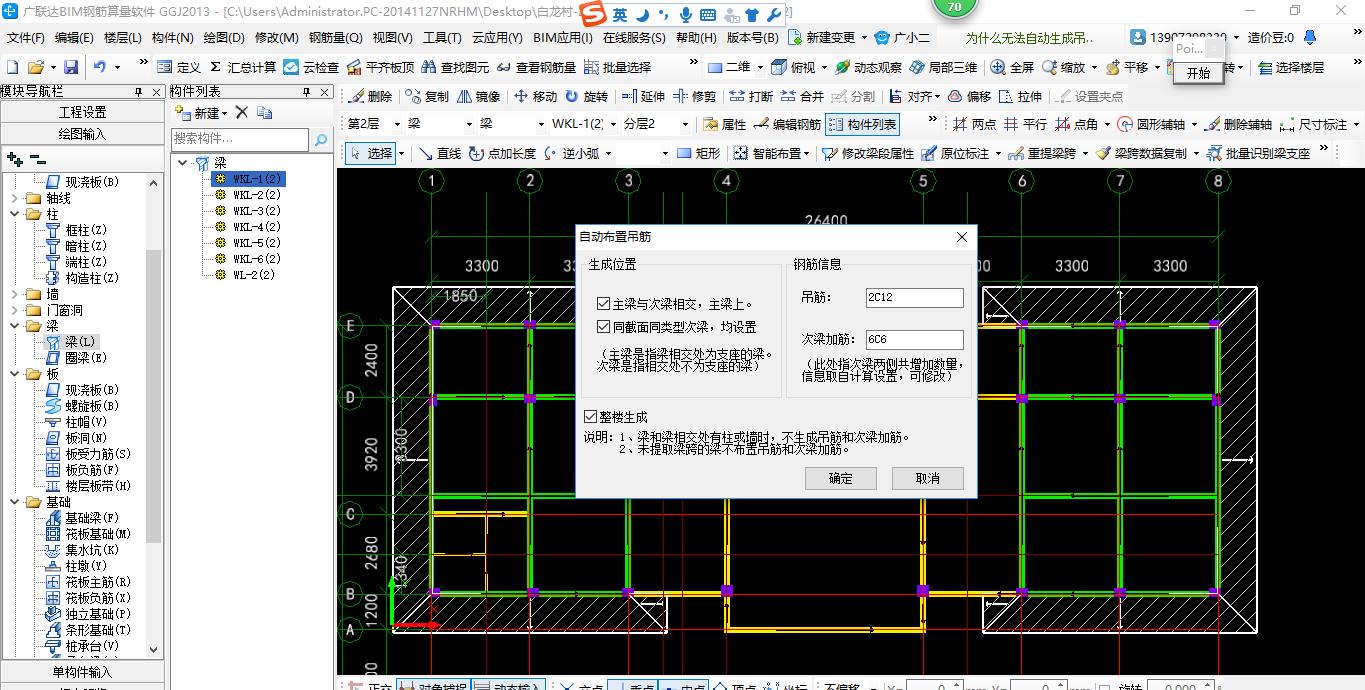The width and height of the screenshot is (1365, 690).
Task: Activate 移动 move tool
Action: [x=535, y=96]
